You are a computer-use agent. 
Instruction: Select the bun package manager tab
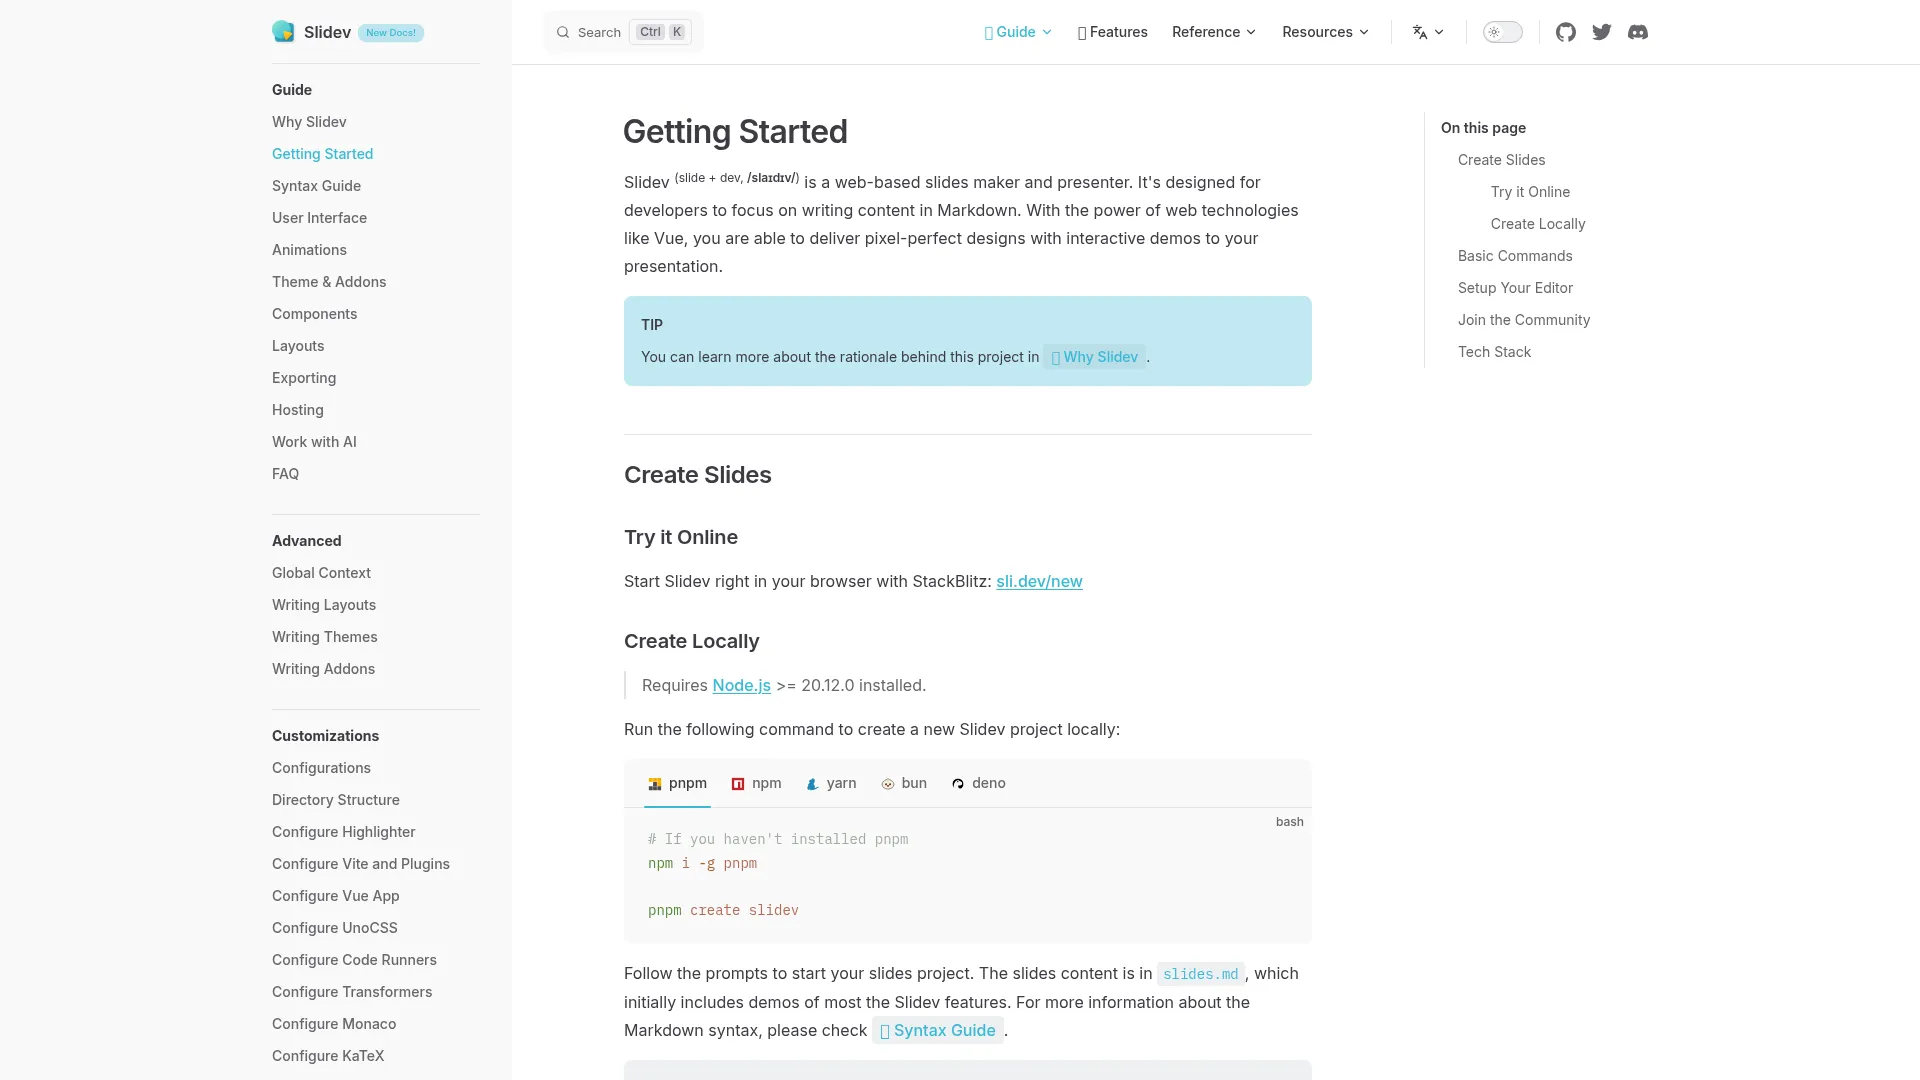coord(904,783)
